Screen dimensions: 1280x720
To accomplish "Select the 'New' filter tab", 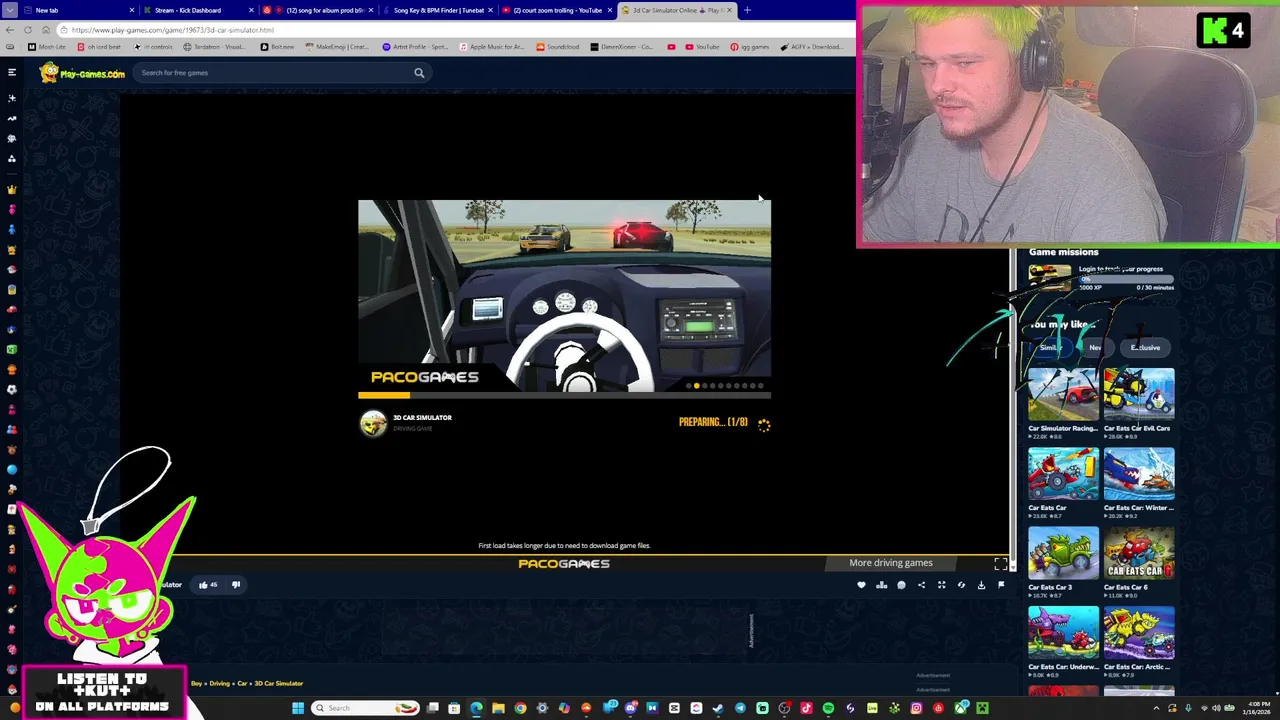I will [x=1095, y=347].
